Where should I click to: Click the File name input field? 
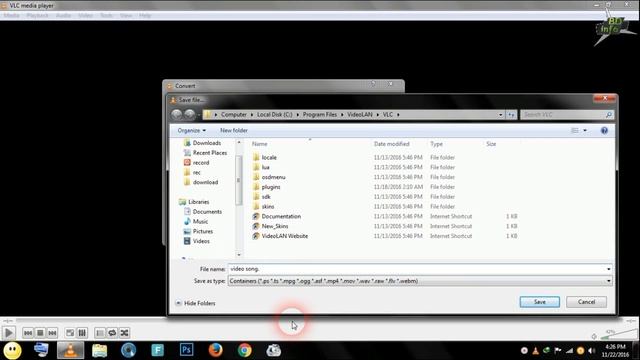tap(417, 269)
